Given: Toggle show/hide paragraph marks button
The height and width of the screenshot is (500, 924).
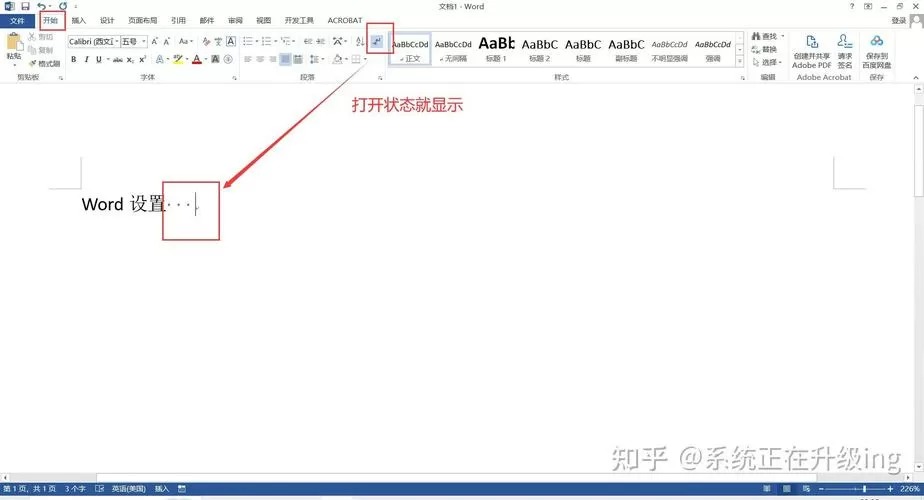Looking at the screenshot, I should [377, 41].
